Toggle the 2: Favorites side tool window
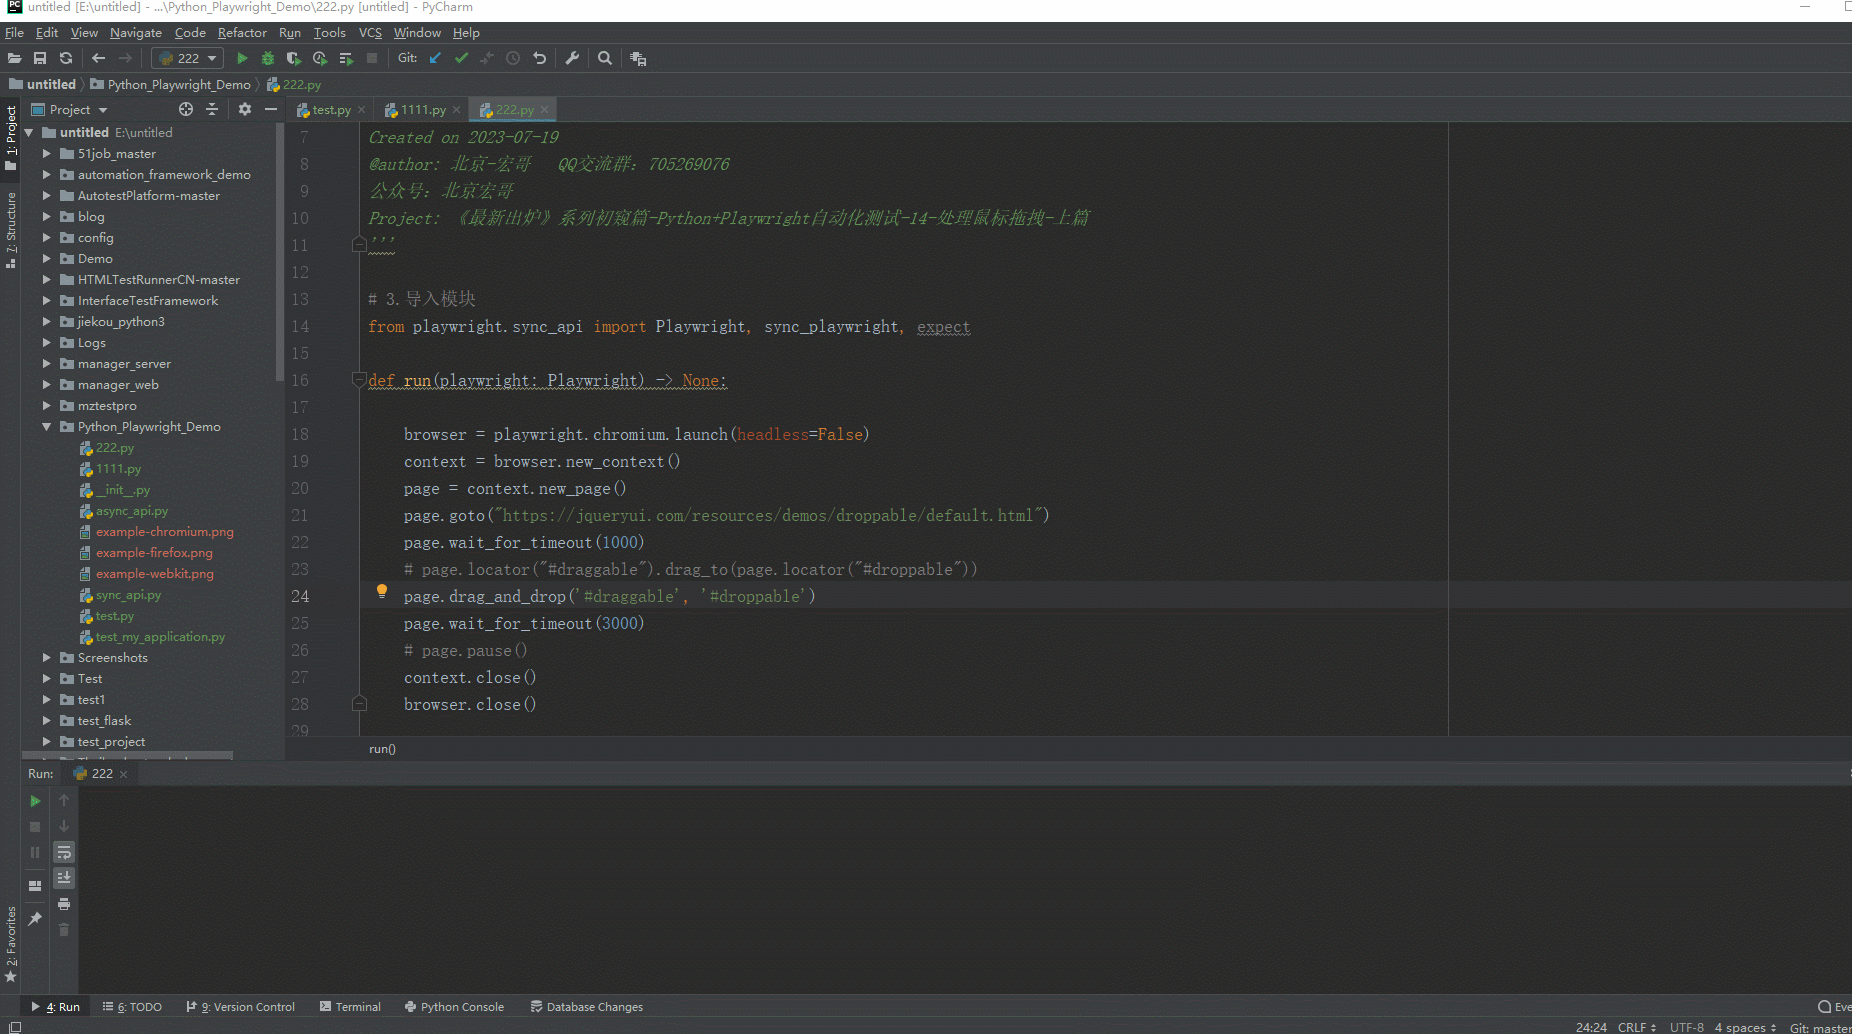This screenshot has height=1034, width=1852. coord(11,944)
